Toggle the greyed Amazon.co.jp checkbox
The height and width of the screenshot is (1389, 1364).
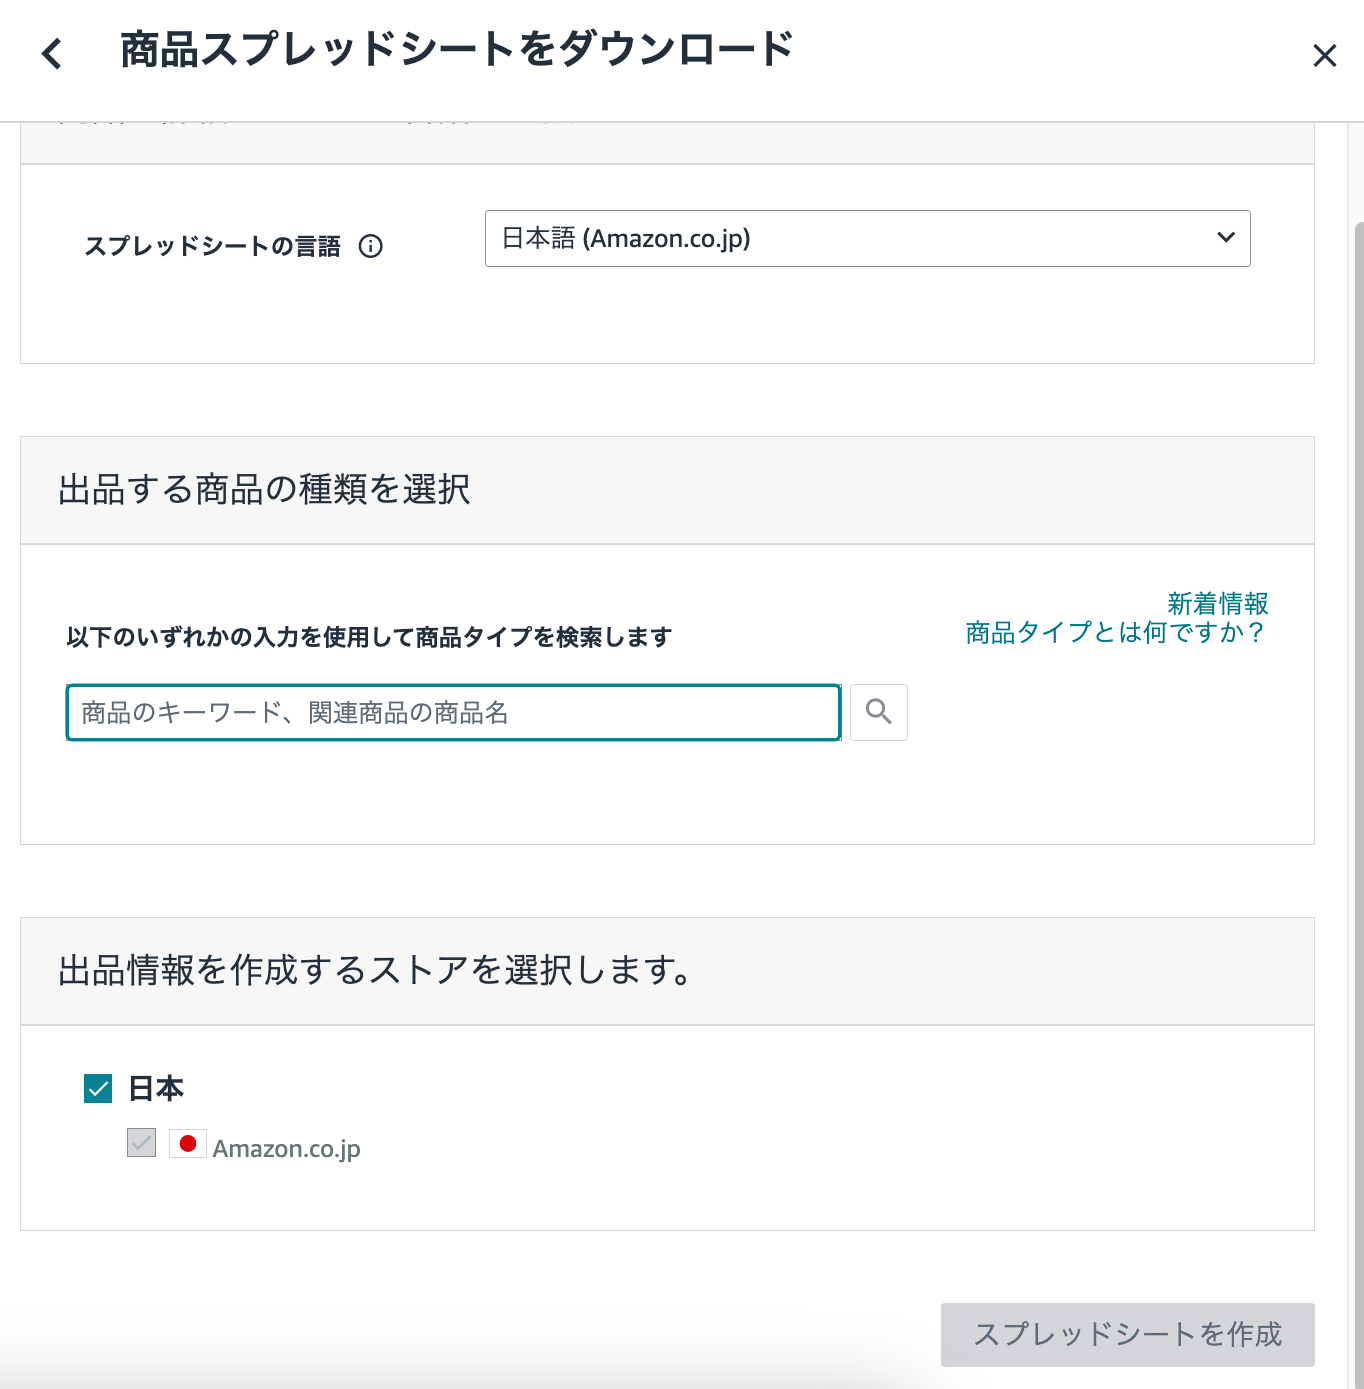(142, 1143)
